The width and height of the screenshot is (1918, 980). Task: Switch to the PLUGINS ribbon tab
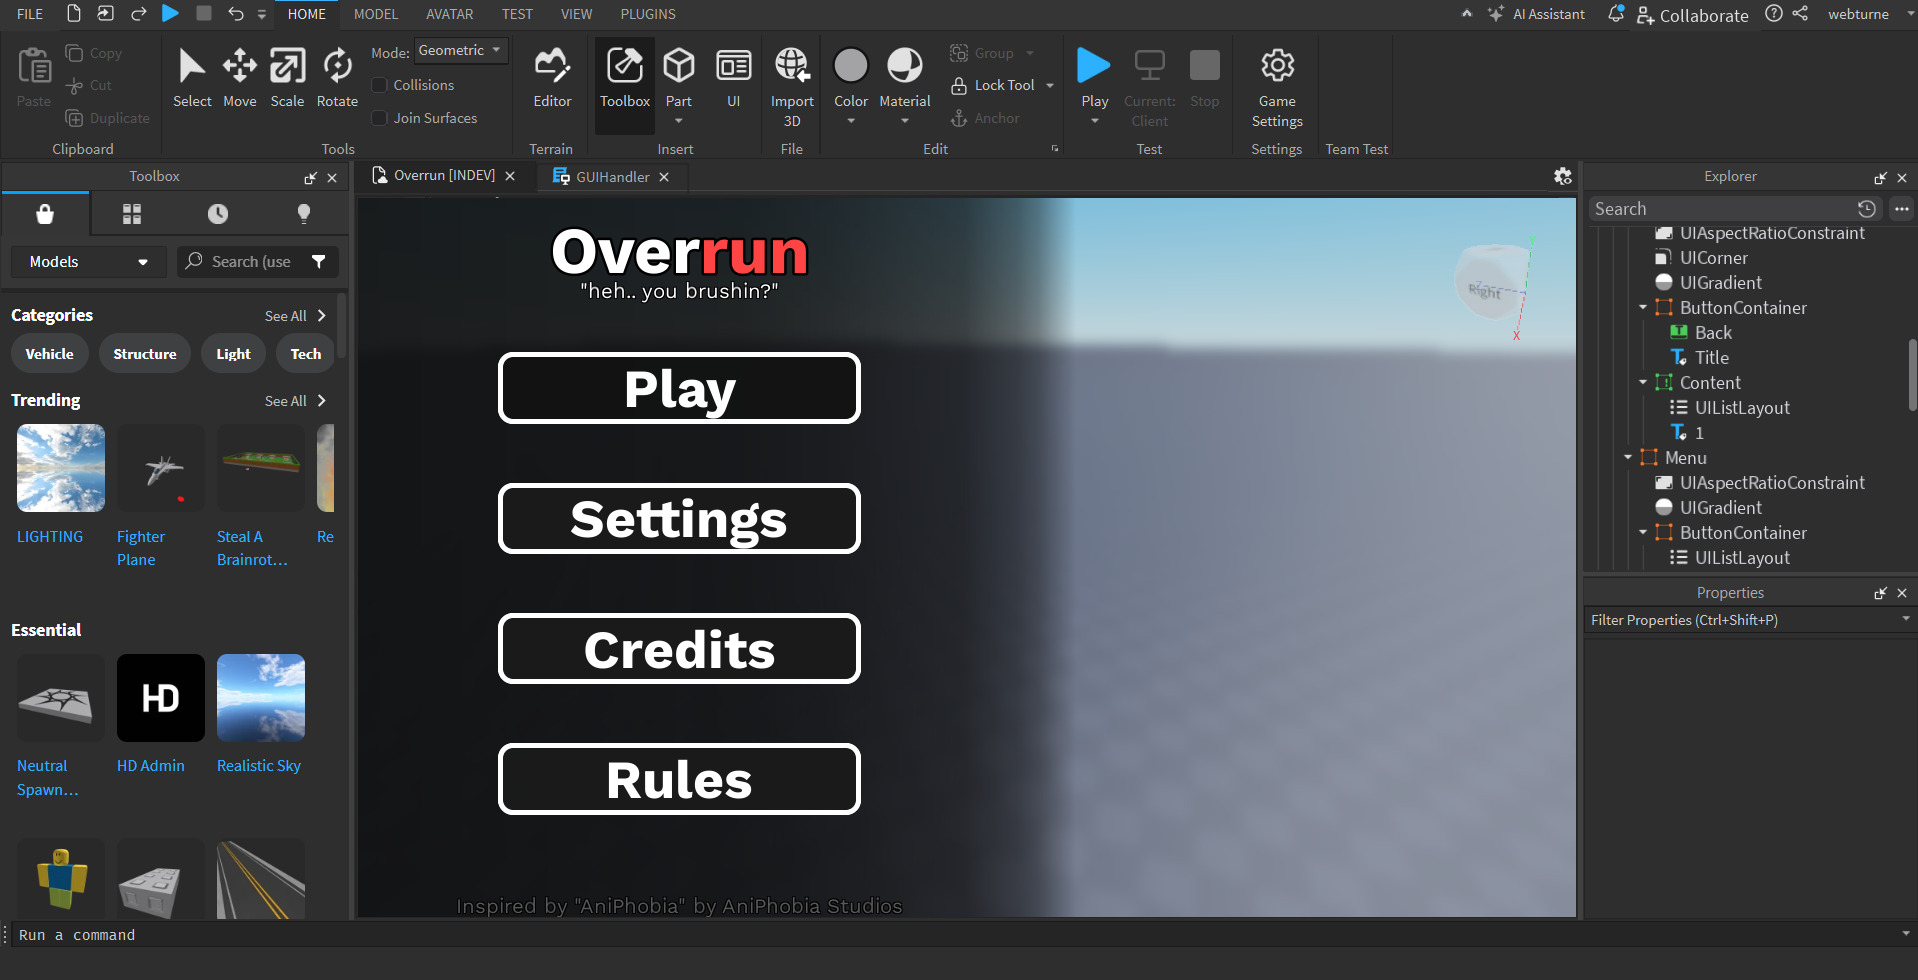click(648, 14)
